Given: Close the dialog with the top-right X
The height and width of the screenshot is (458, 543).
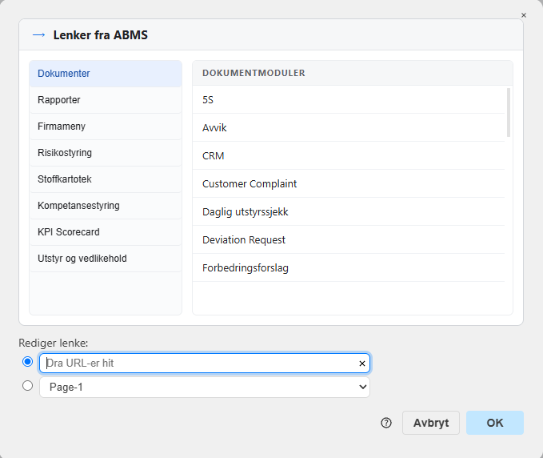Looking at the screenshot, I should pos(523,15).
